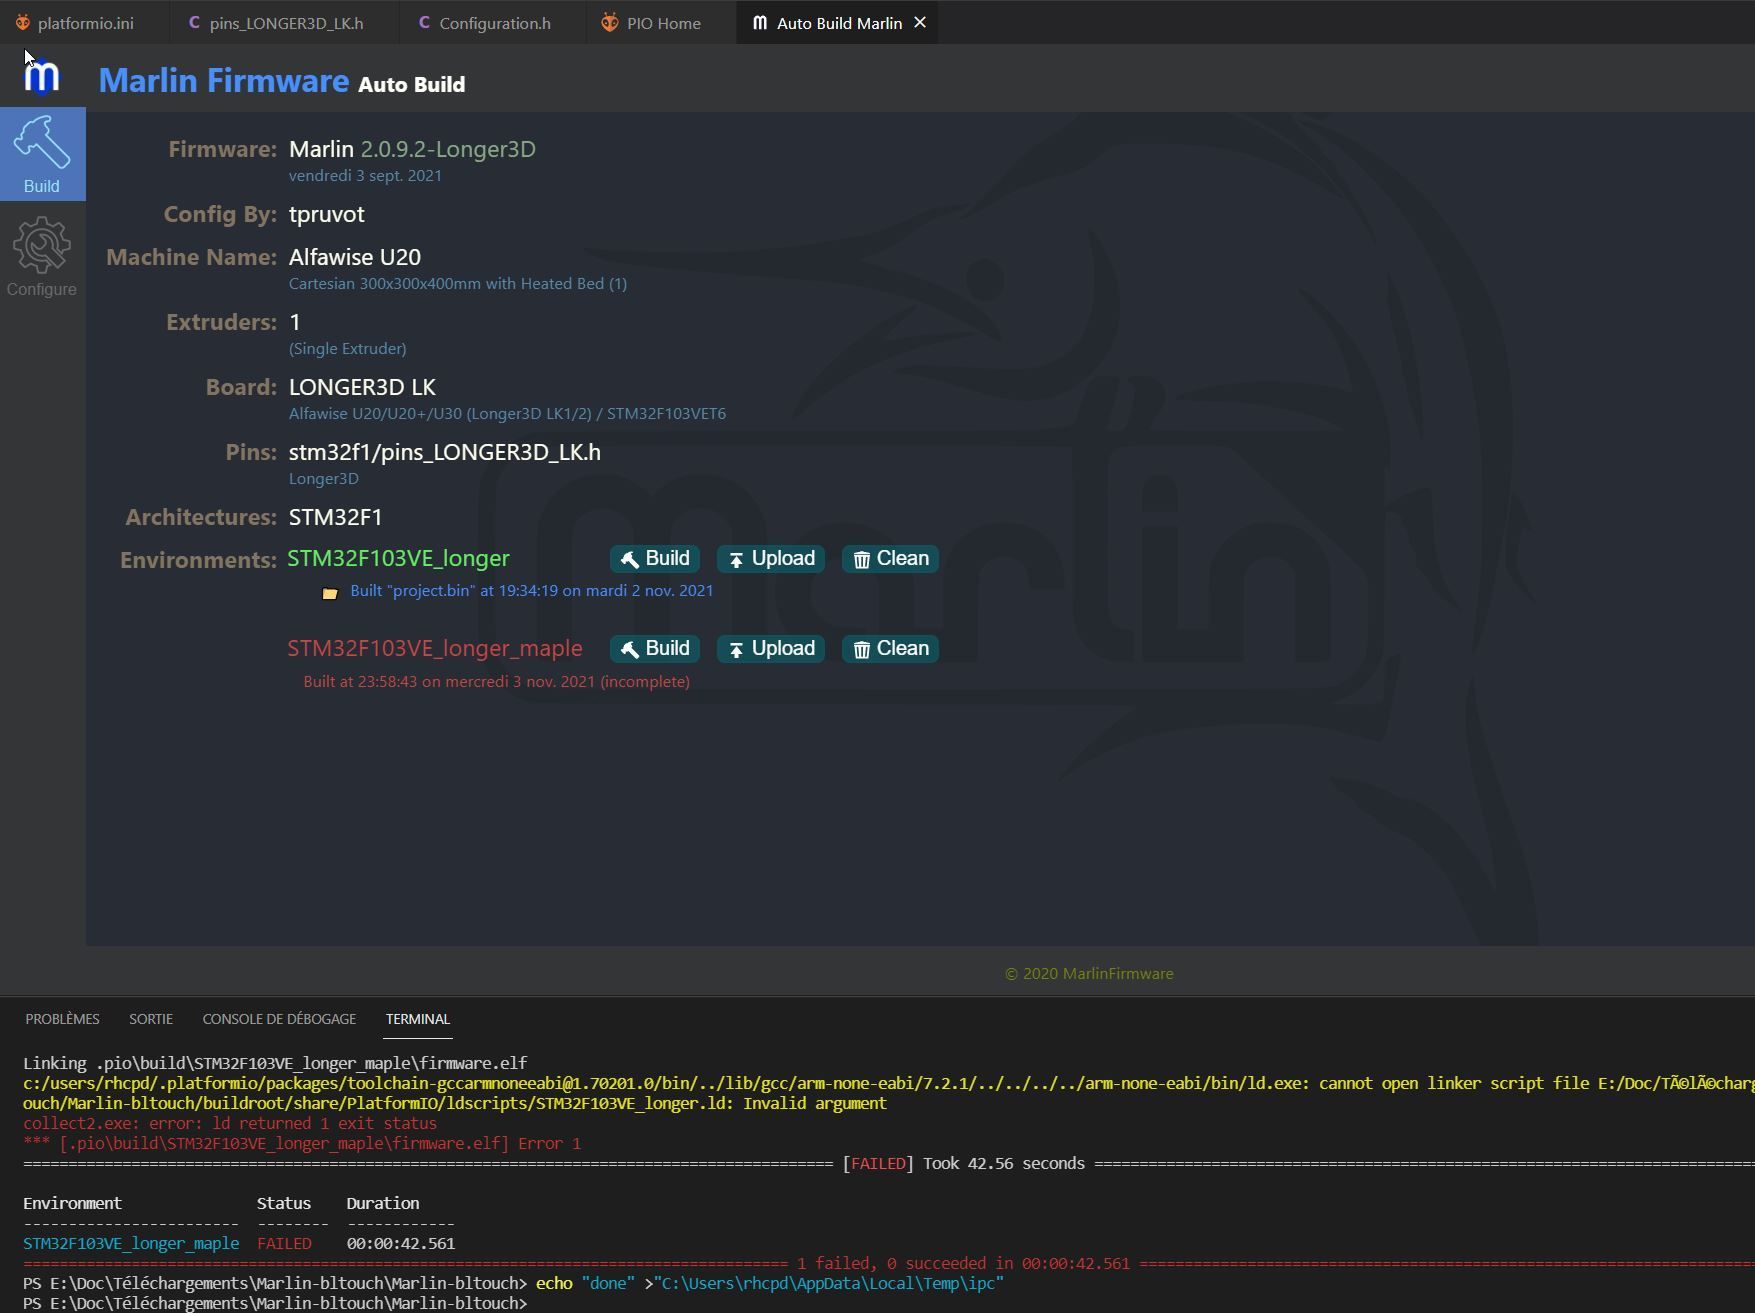1755x1313 pixels.
Task: Click the © 2020 MarlinFirmware footer text
Action: pyautogui.click(x=1089, y=974)
